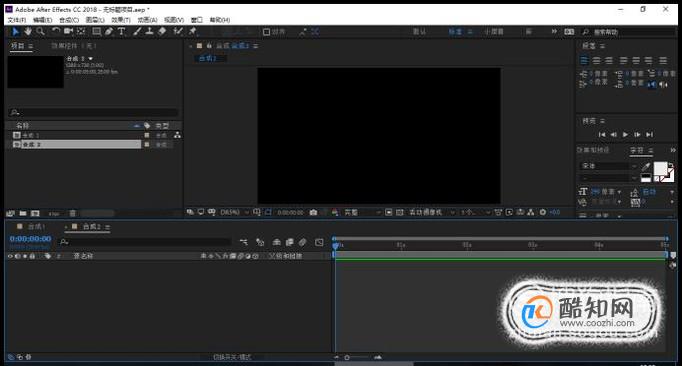This screenshot has width=682, height=366.
Task: Click the 切换开关/模式 button
Action: (x=232, y=357)
